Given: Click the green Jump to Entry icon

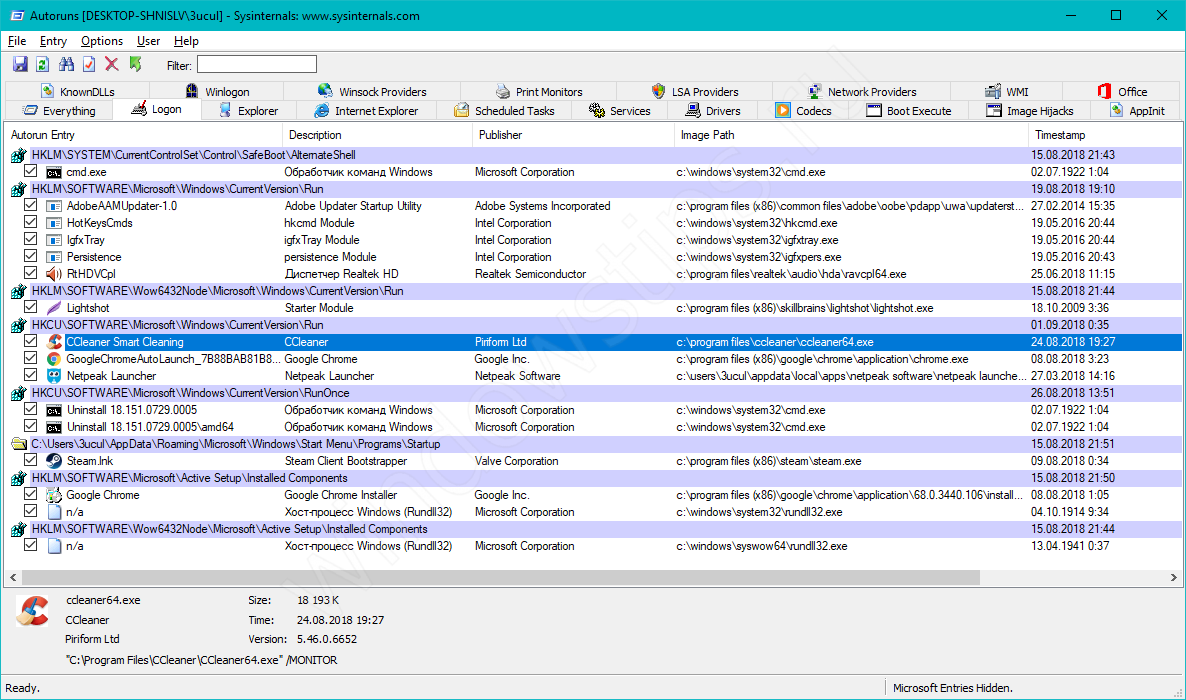Looking at the screenshot, I should coord(135,65).
